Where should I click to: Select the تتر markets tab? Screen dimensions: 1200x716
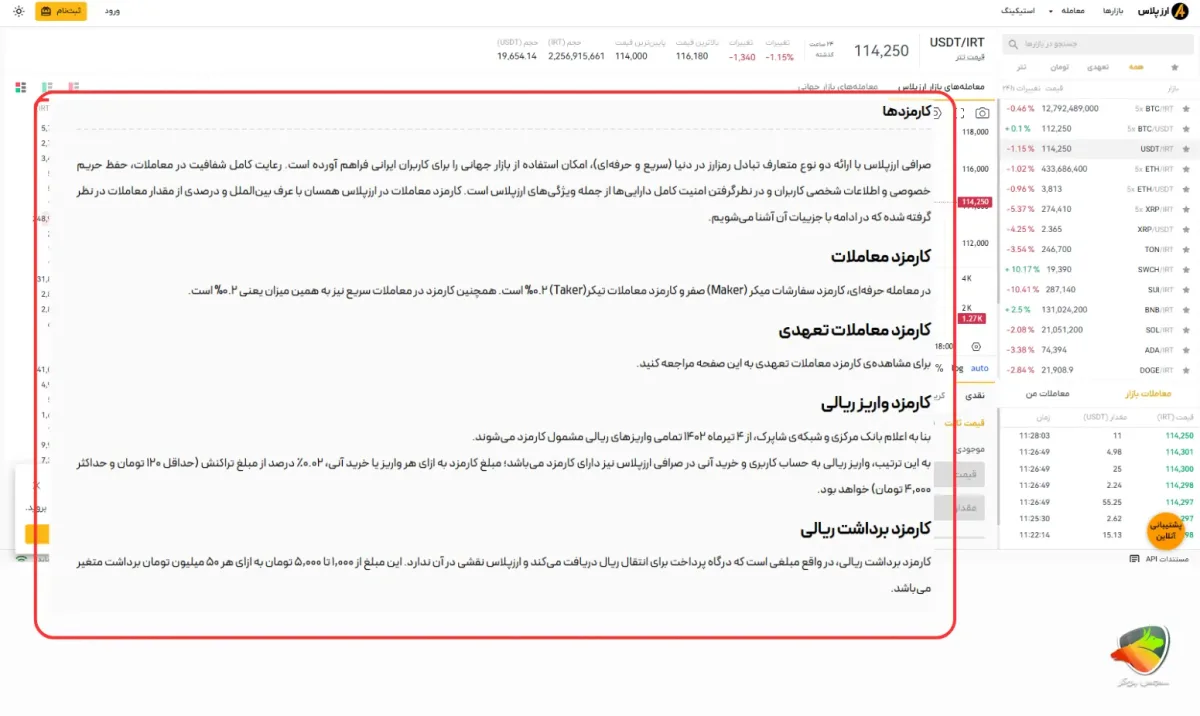pos(1022,67)
